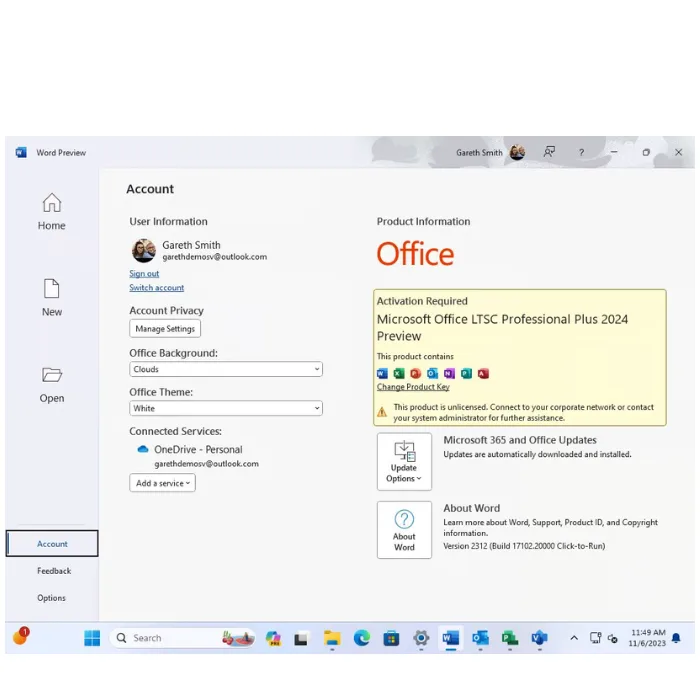Click the gareth email under OneDrive - Personal

206,463
